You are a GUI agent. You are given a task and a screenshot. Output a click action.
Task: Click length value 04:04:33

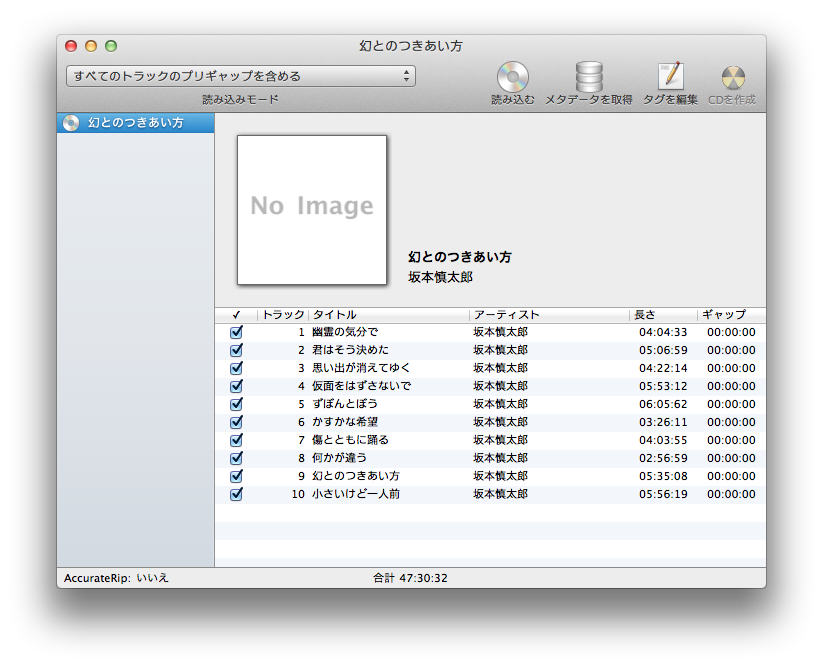click(663, 332)
